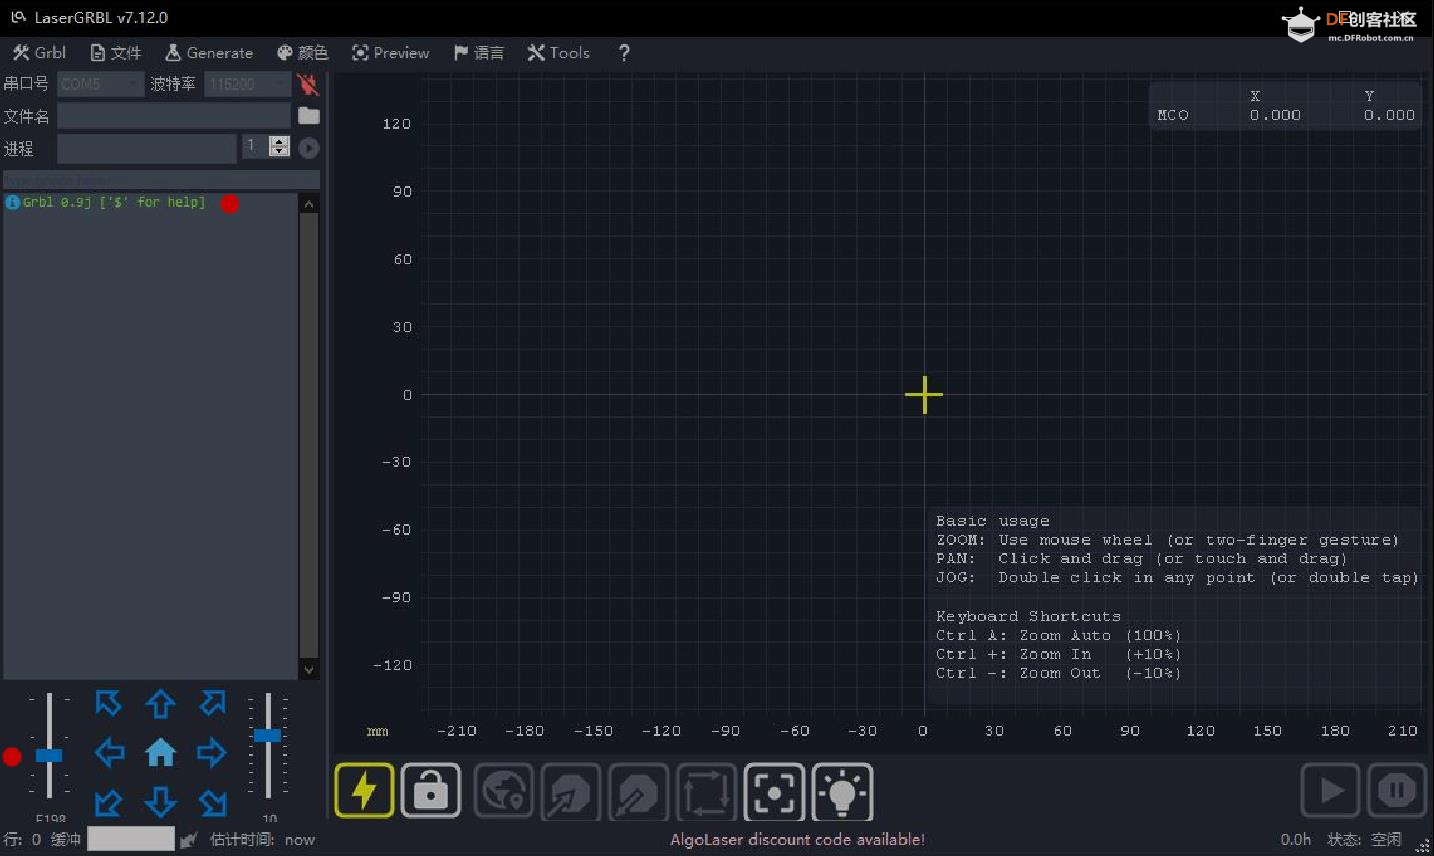Click the LaserGRBL v7.12.0 title icon

pyautogui.click(x=18, y=17)
